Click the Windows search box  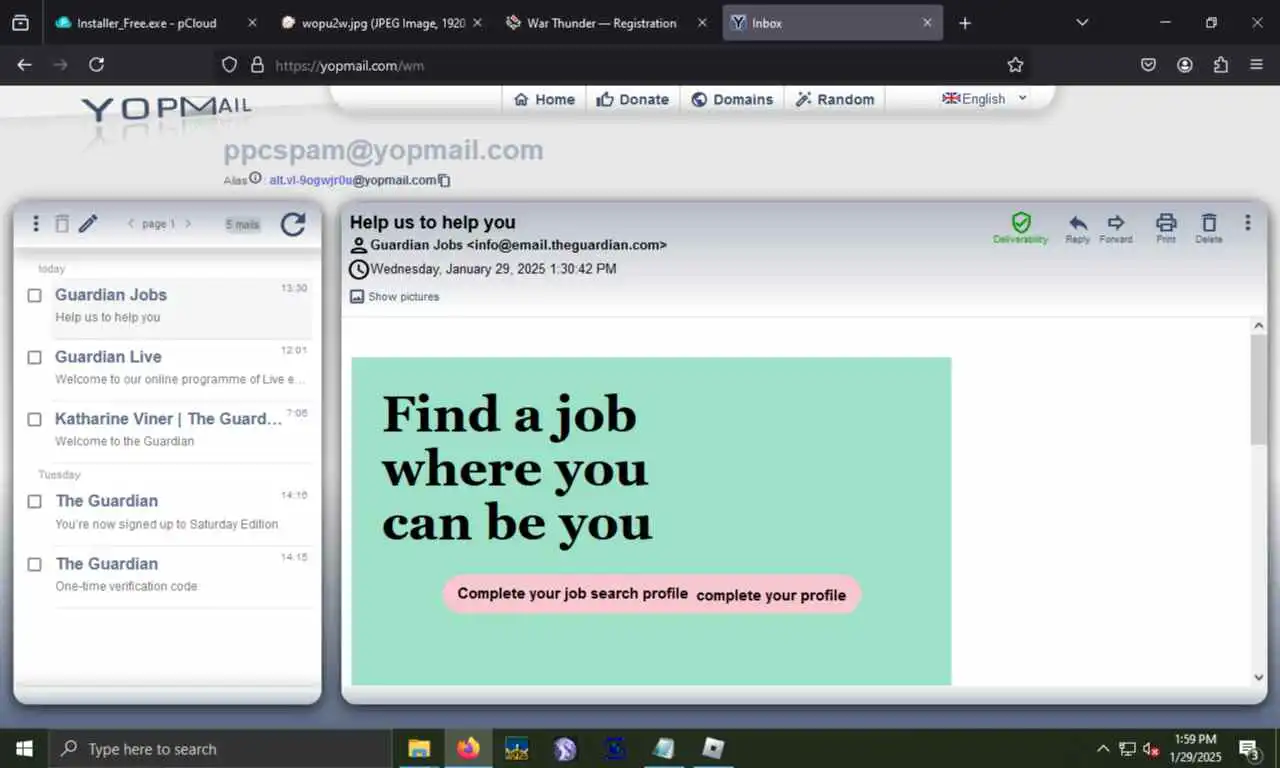pyautogui.click(x=220, y=749)
